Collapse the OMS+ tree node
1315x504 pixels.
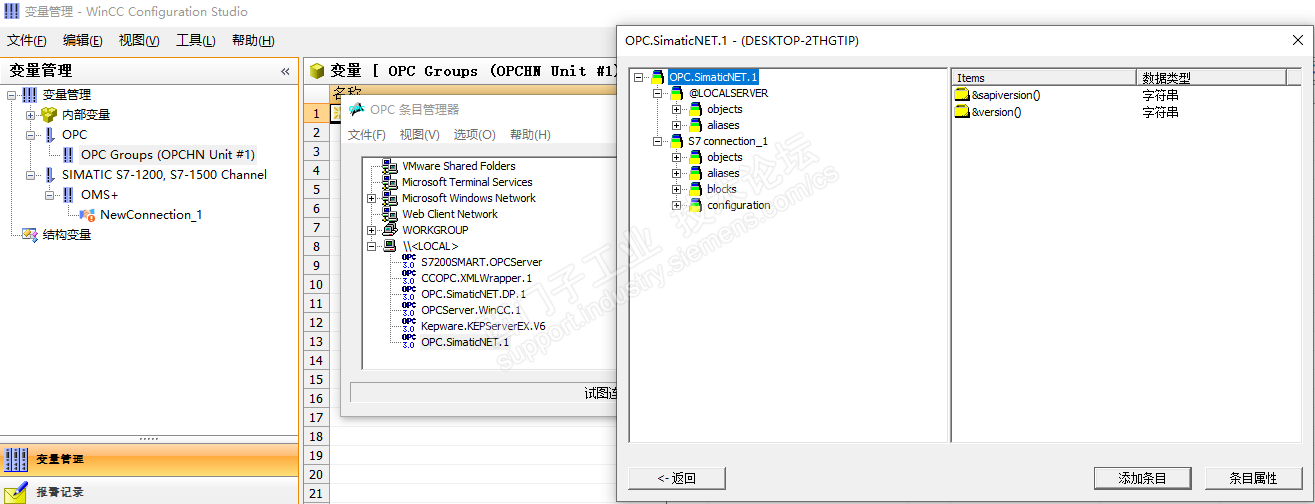coord(49,195)
